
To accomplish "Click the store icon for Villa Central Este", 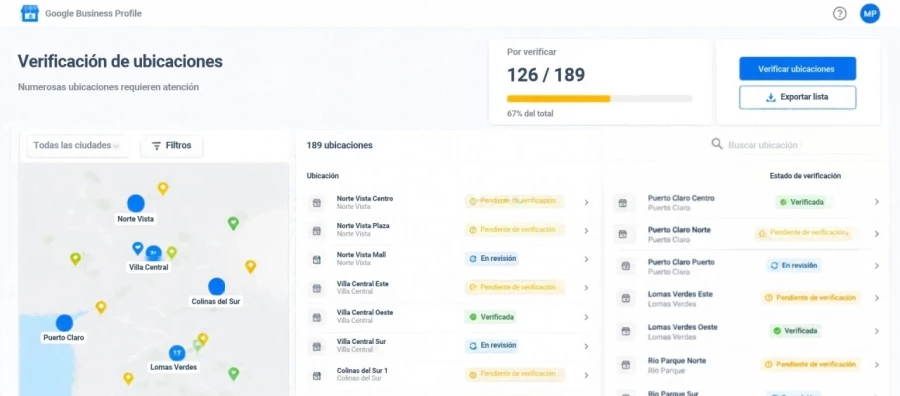I will [x=316, y=288].
